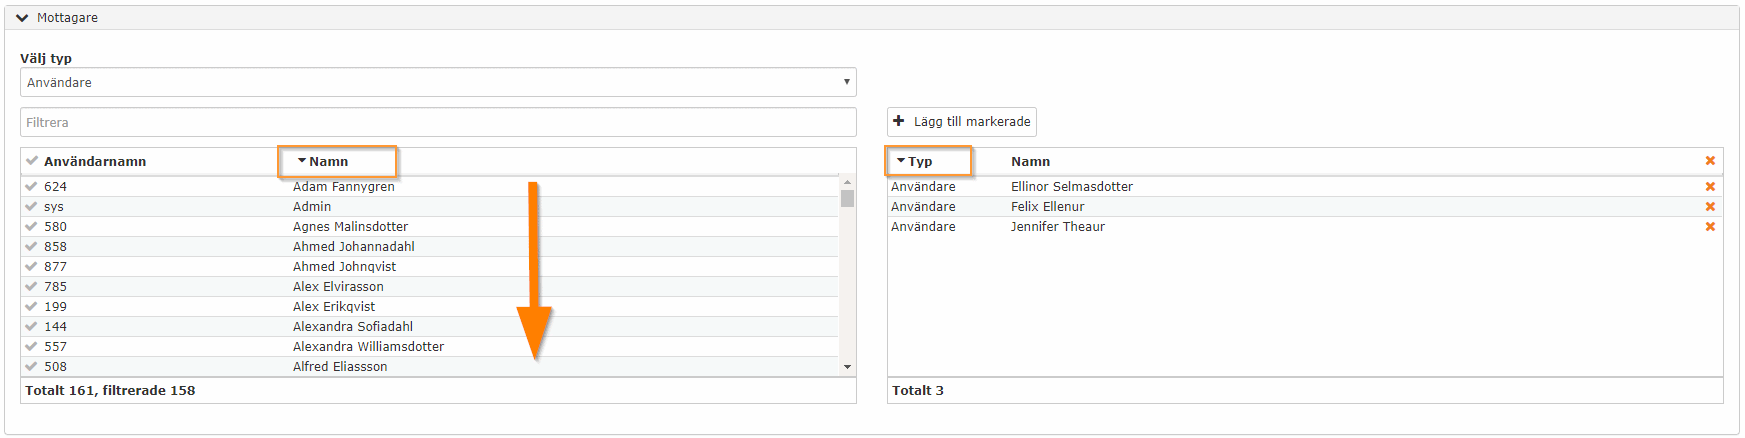1745x438 pixels.
Task: Click remove-all X in recipients header
Action: [1710, 161]
